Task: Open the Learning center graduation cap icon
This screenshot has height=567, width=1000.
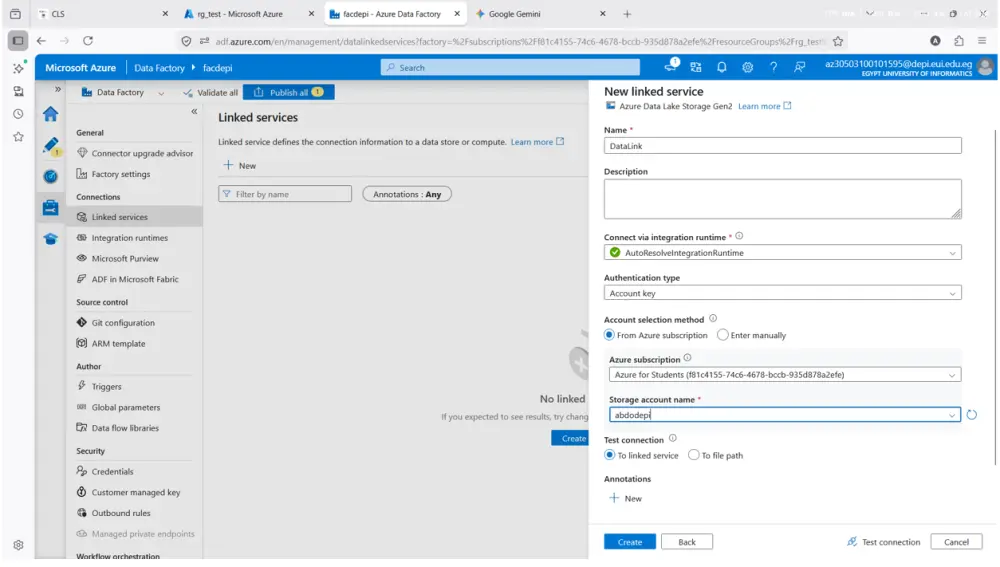Action: (x=50, y=239)
